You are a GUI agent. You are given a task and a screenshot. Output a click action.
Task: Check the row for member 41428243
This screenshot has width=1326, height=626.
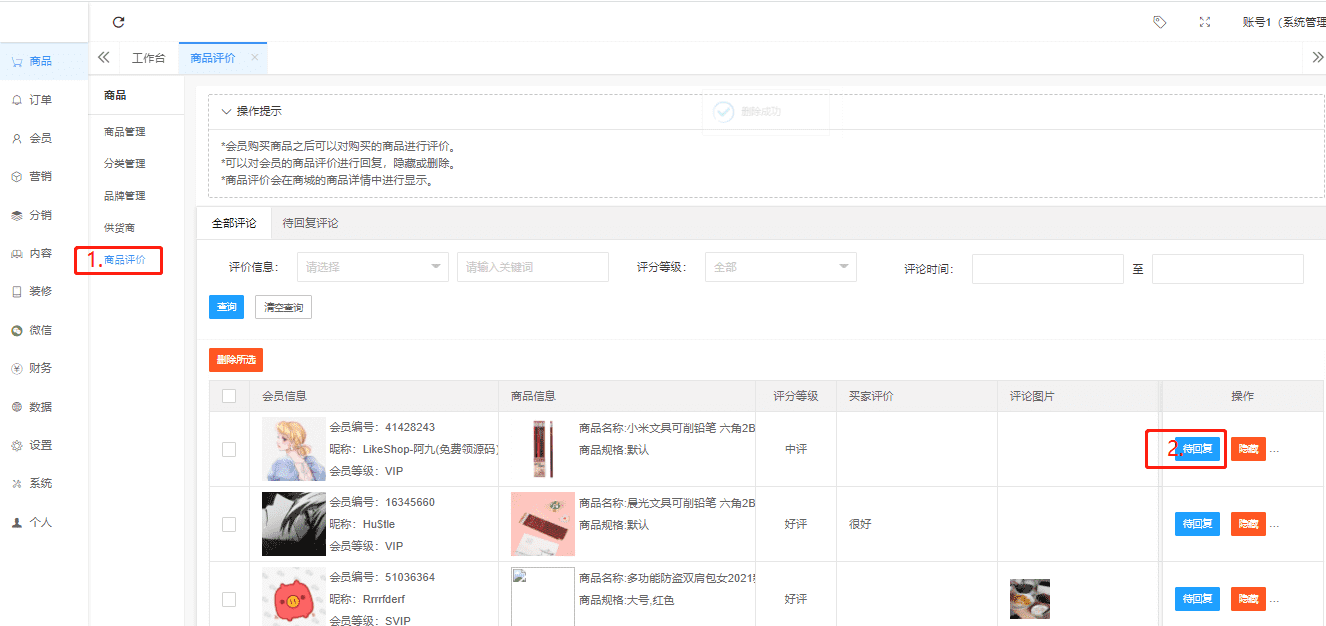pyautogui.click(x=229, y=449)
